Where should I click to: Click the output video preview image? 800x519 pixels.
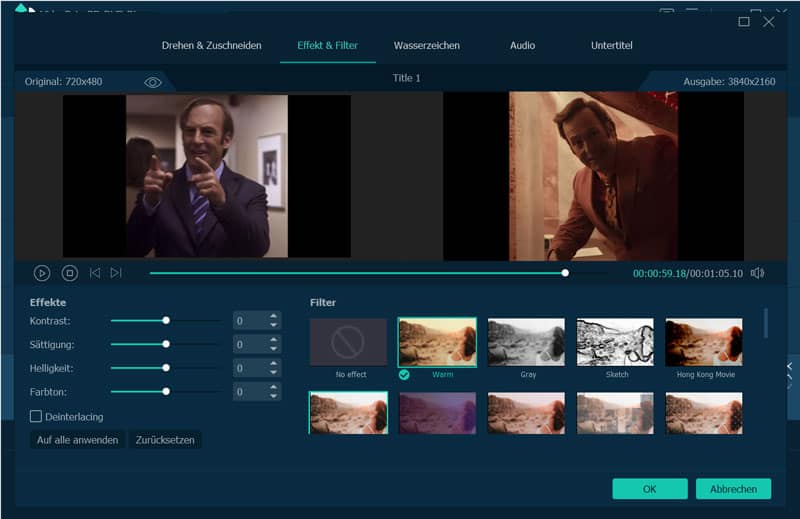(593, 176)
